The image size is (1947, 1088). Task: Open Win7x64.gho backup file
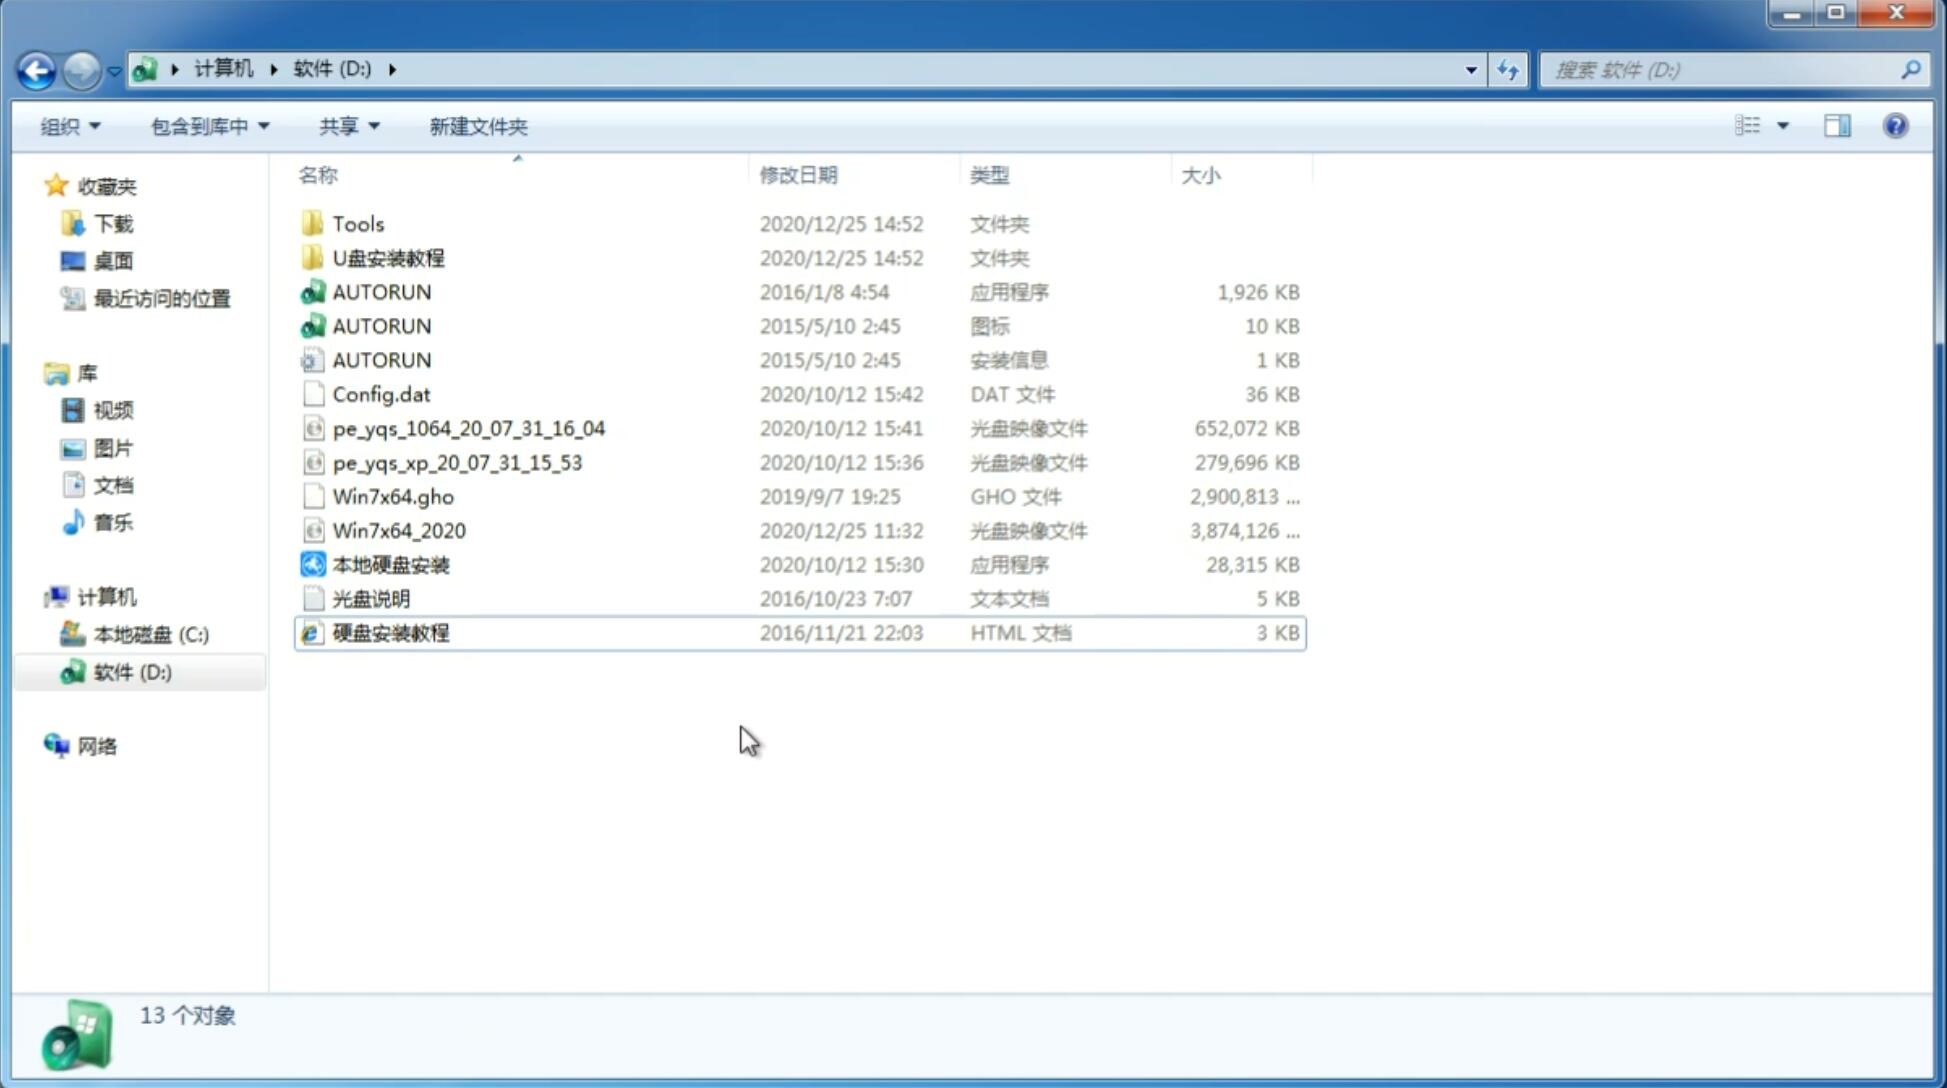[x=393, y=496]
